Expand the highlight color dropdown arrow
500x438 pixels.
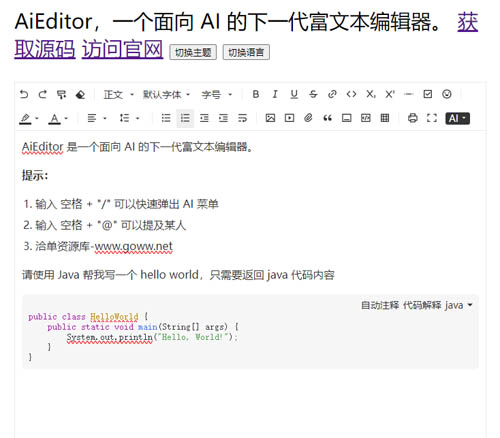pyautogui.click(x=37, y=118)
